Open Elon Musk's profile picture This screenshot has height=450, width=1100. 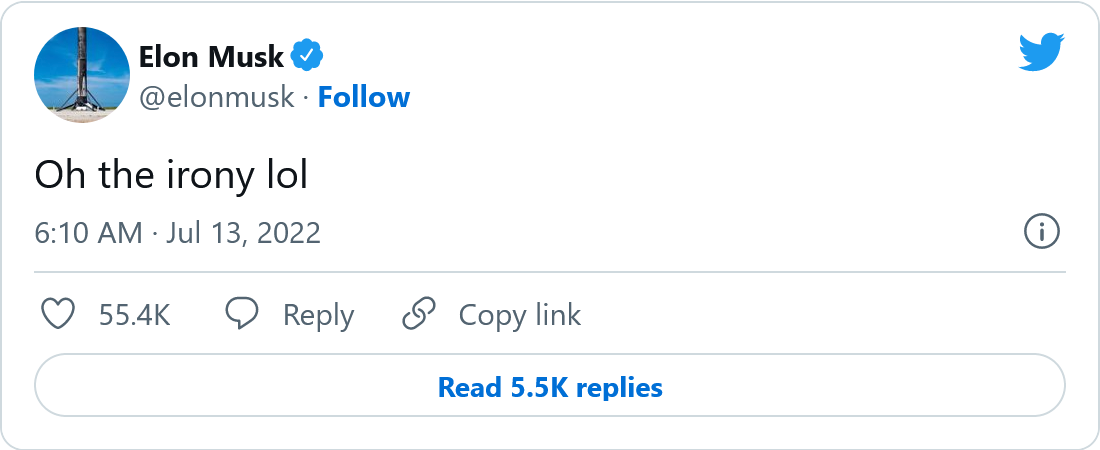click(82, 76)
